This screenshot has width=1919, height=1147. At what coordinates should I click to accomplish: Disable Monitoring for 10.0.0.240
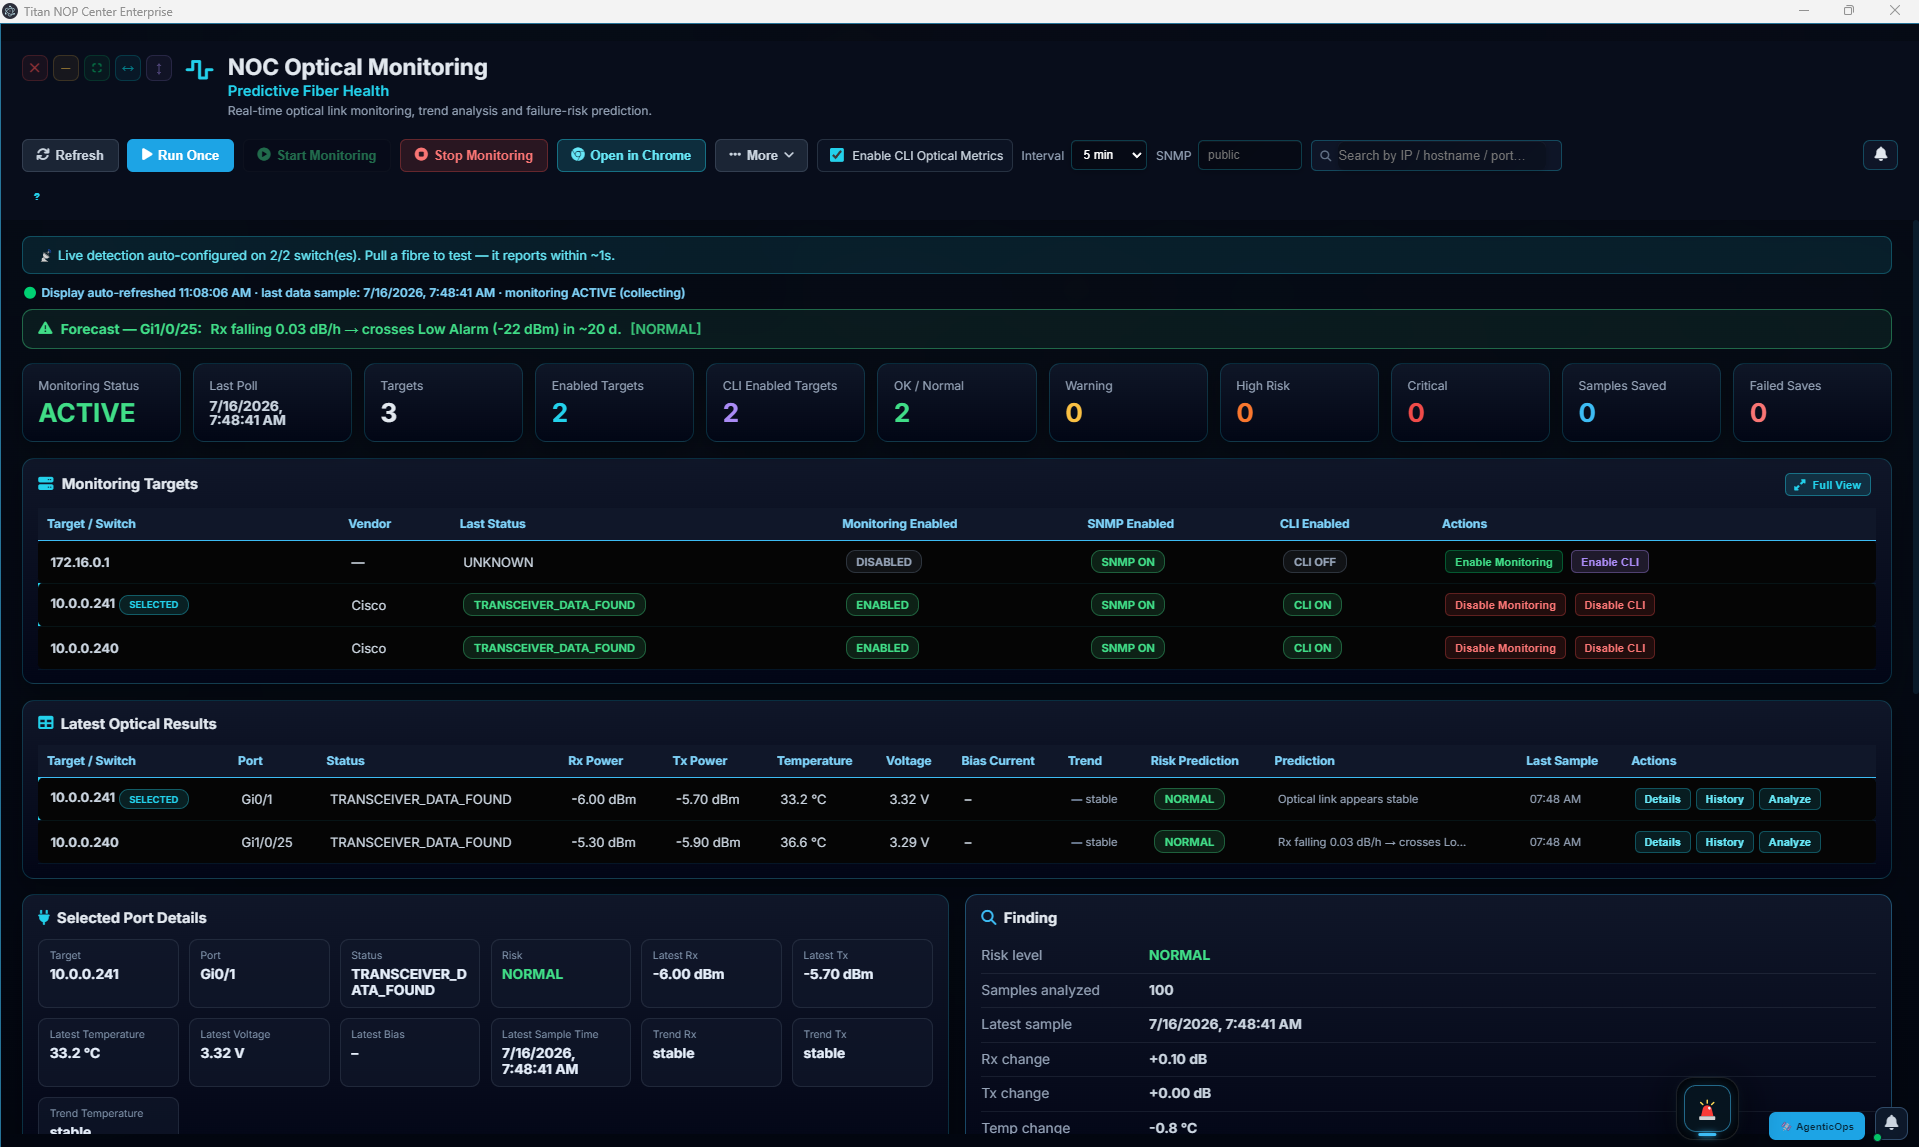pyautogui.click(x=1505, y=648)
